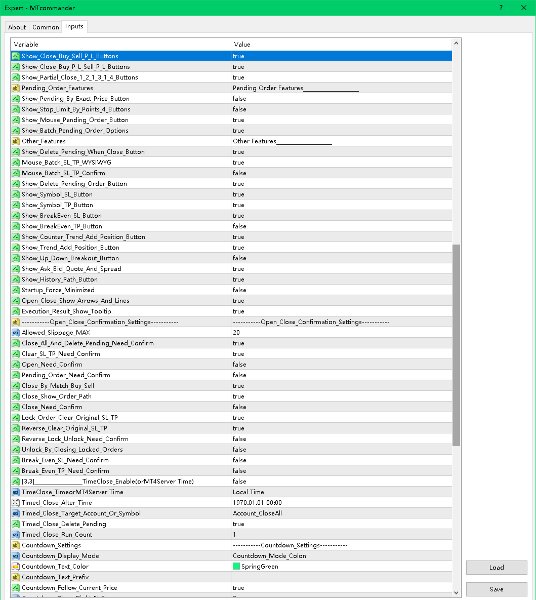Click the icon beside Startup_Force_Minimized

(x=16, y=290)
